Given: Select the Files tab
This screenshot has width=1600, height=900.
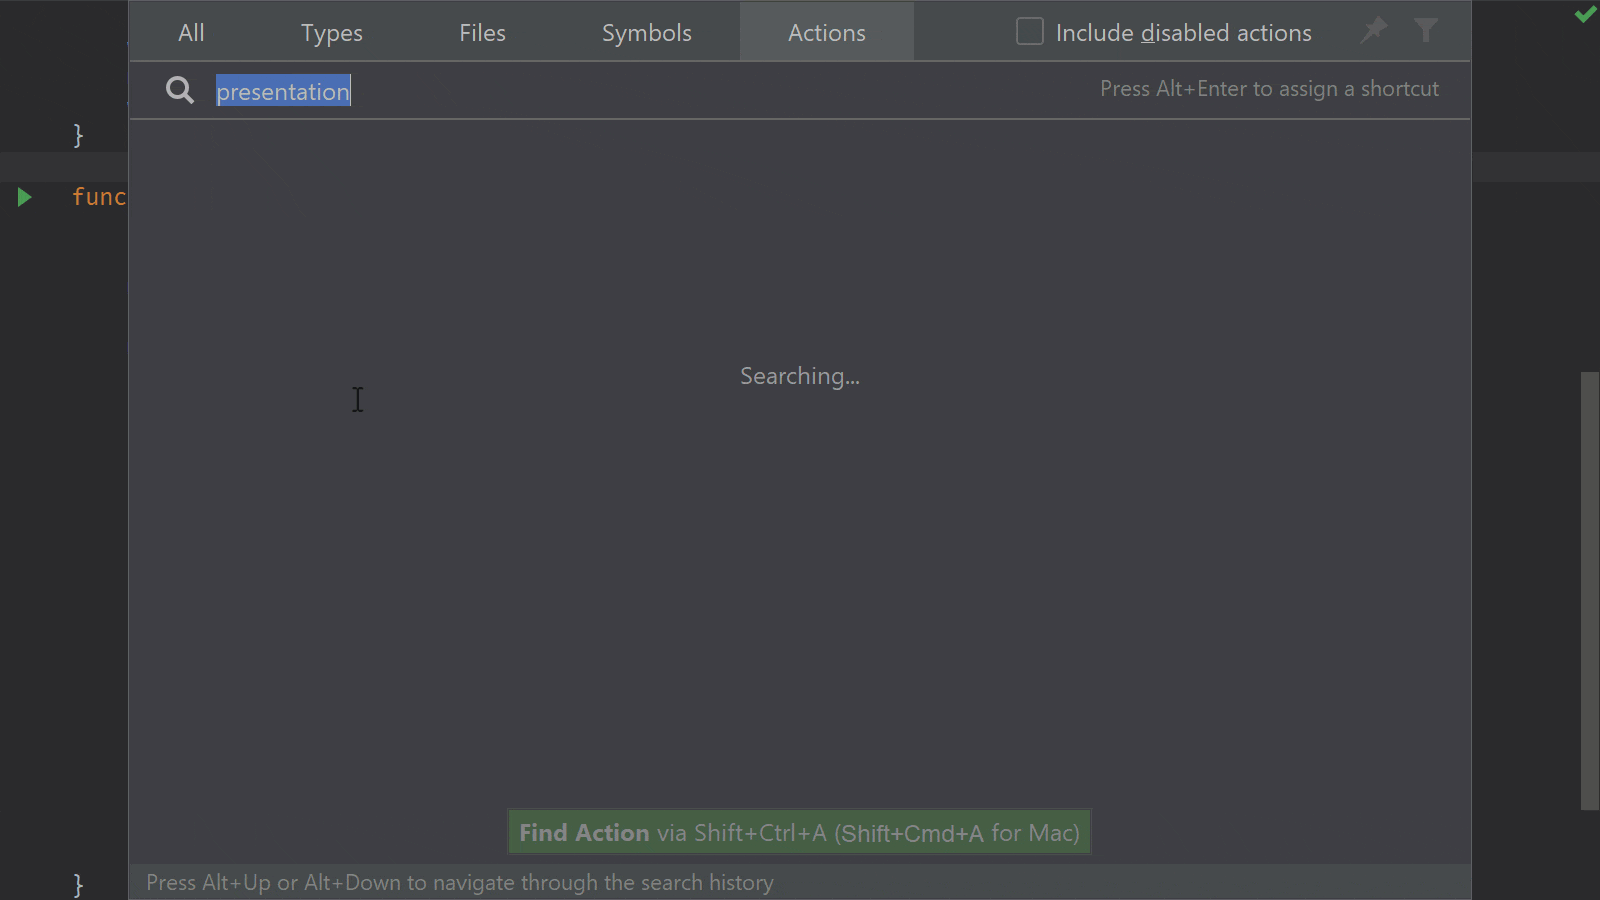Looking at the screenshot, I should (x=482, y=31).
